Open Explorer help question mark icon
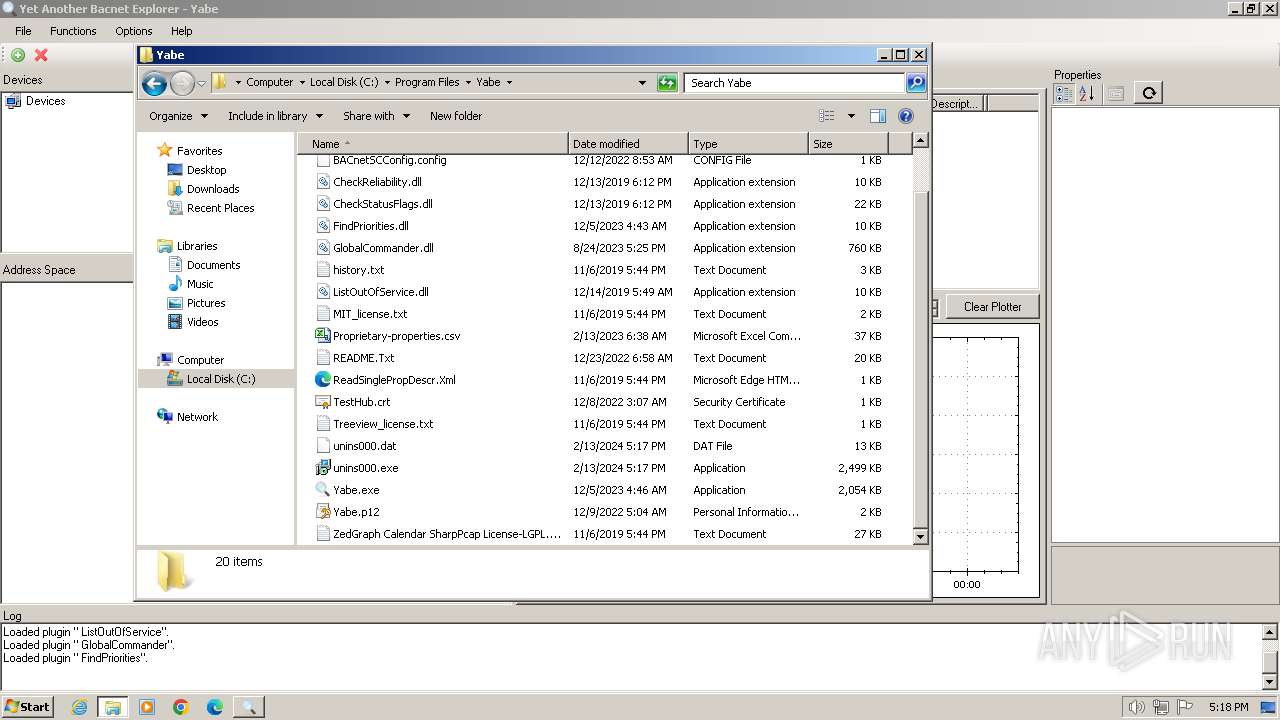This screenshot has width=1280, height=720. point(906,116)
